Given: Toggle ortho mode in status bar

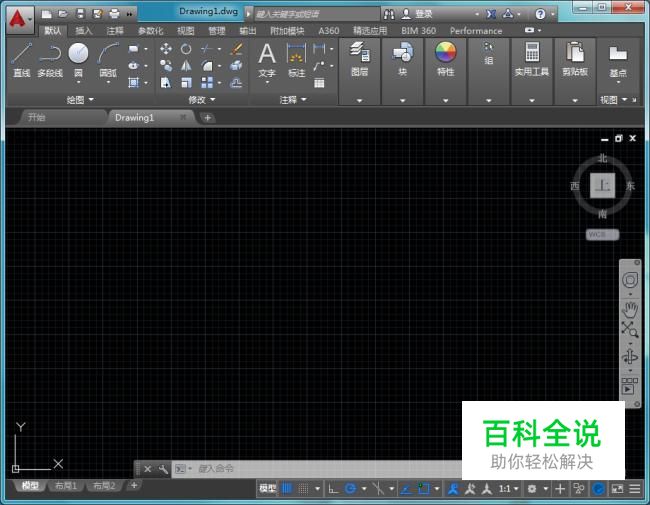Looking at the screenshot, I should tap(333, 489).
